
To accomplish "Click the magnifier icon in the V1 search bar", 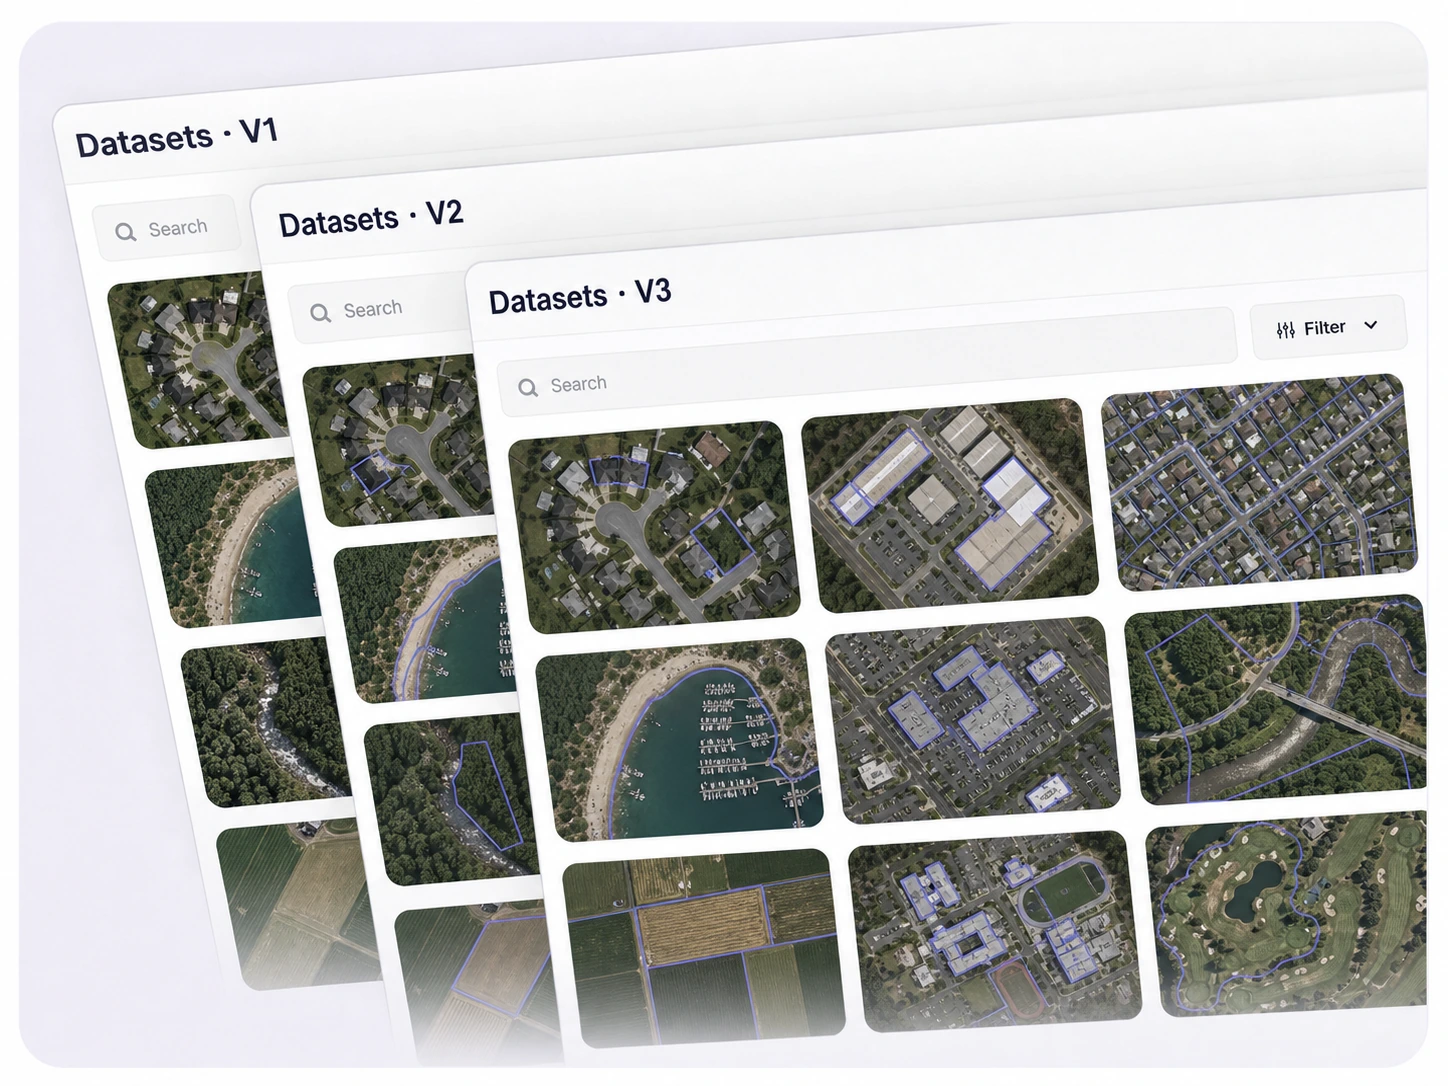I will 125,232.
